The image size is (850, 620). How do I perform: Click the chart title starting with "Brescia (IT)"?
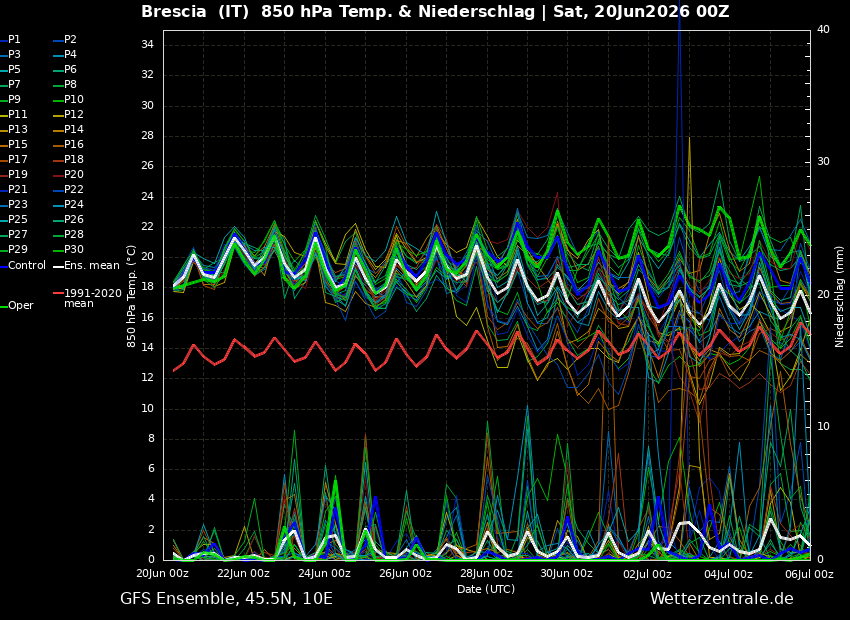click(x=435, y=11)
